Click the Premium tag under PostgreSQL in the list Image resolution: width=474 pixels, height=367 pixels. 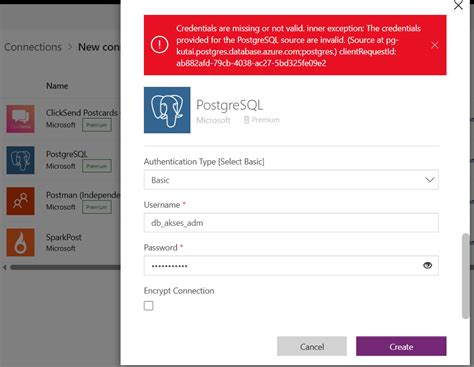point(97,166)
